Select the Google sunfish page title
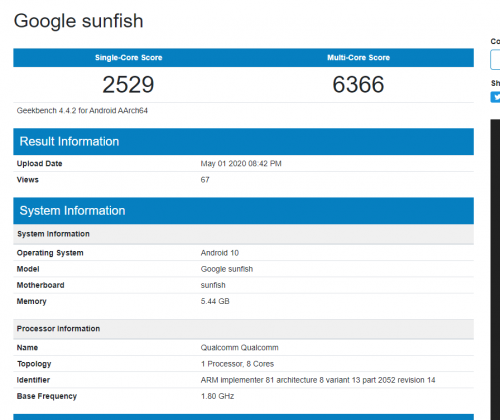This screenshot has width=500, height=420. [79, 21]
